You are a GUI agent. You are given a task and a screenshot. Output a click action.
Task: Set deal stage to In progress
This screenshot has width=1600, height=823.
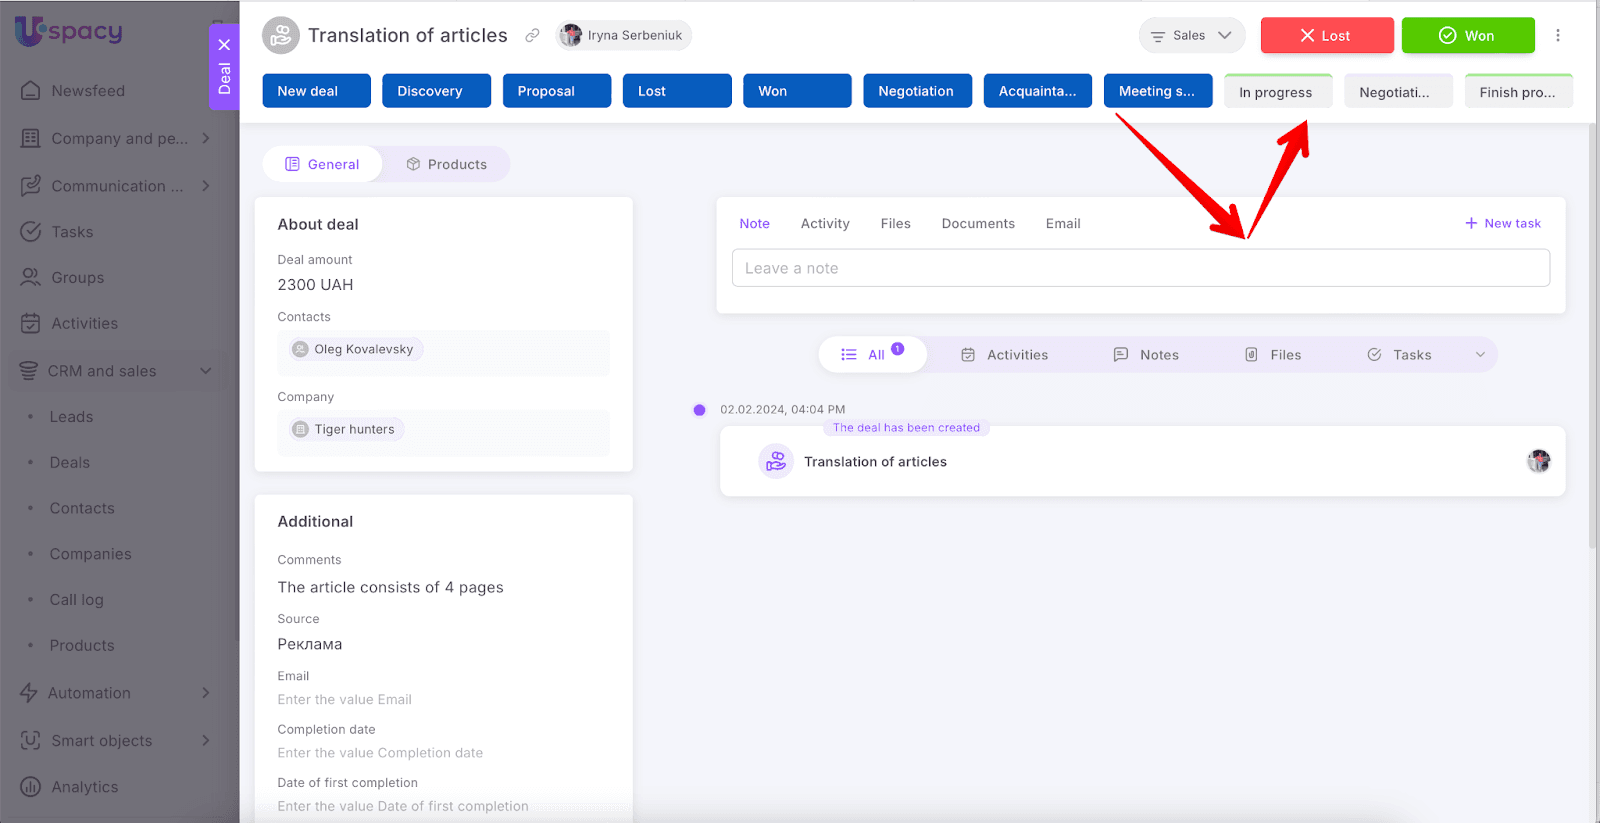[1277, 92]
